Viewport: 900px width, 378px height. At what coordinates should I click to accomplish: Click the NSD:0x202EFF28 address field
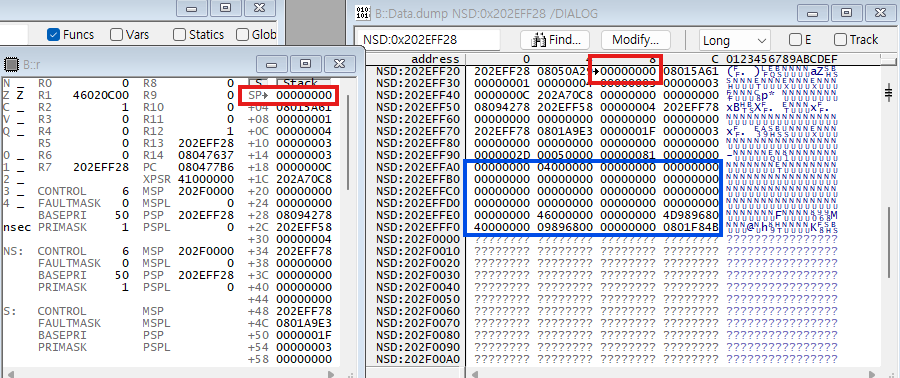428,40
